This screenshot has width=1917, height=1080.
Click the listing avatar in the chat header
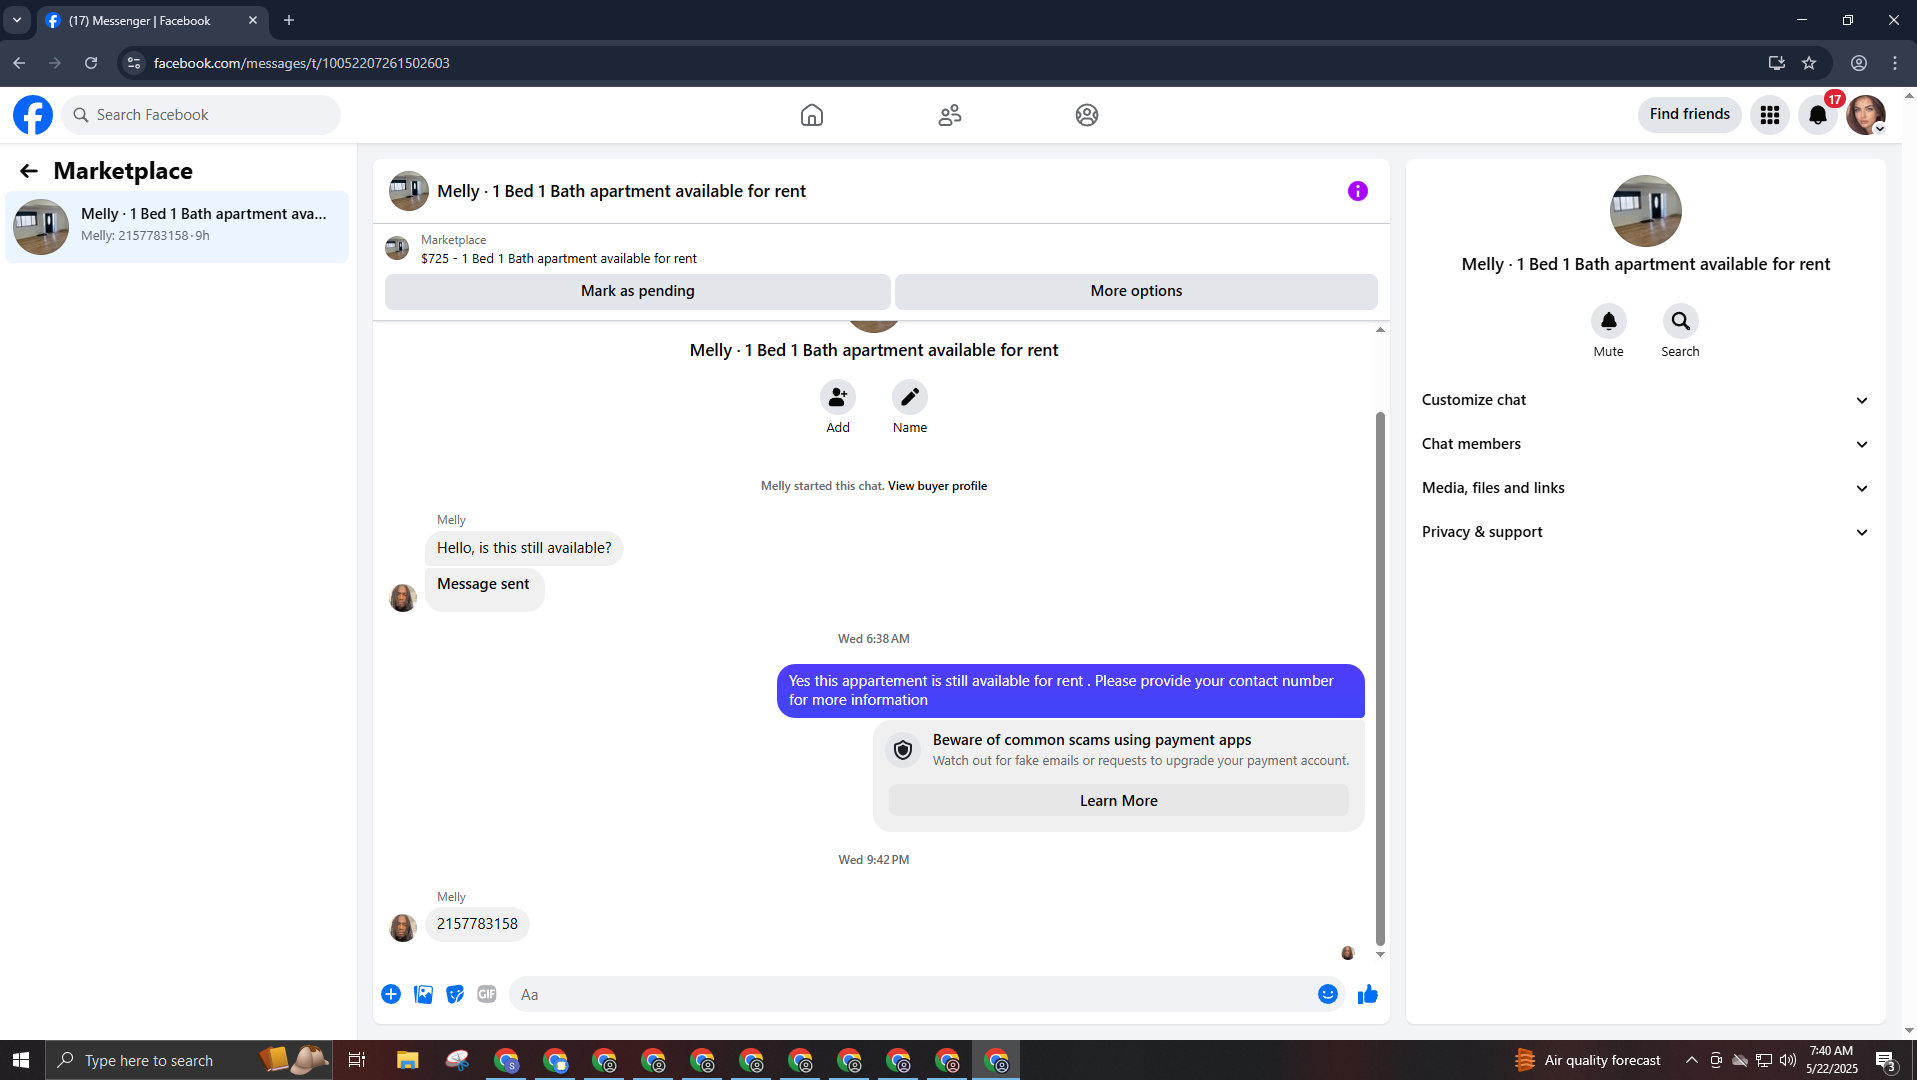click(x=409, y=191)
